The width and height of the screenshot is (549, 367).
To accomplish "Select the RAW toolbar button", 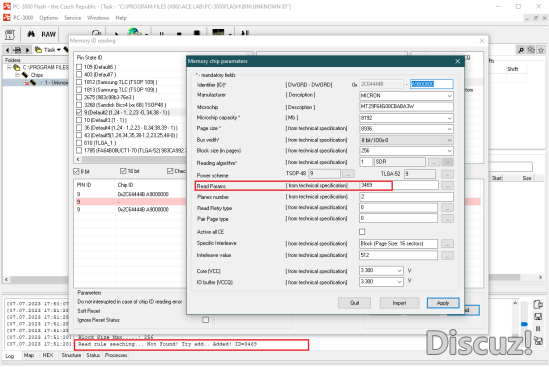I will [48, 34].
